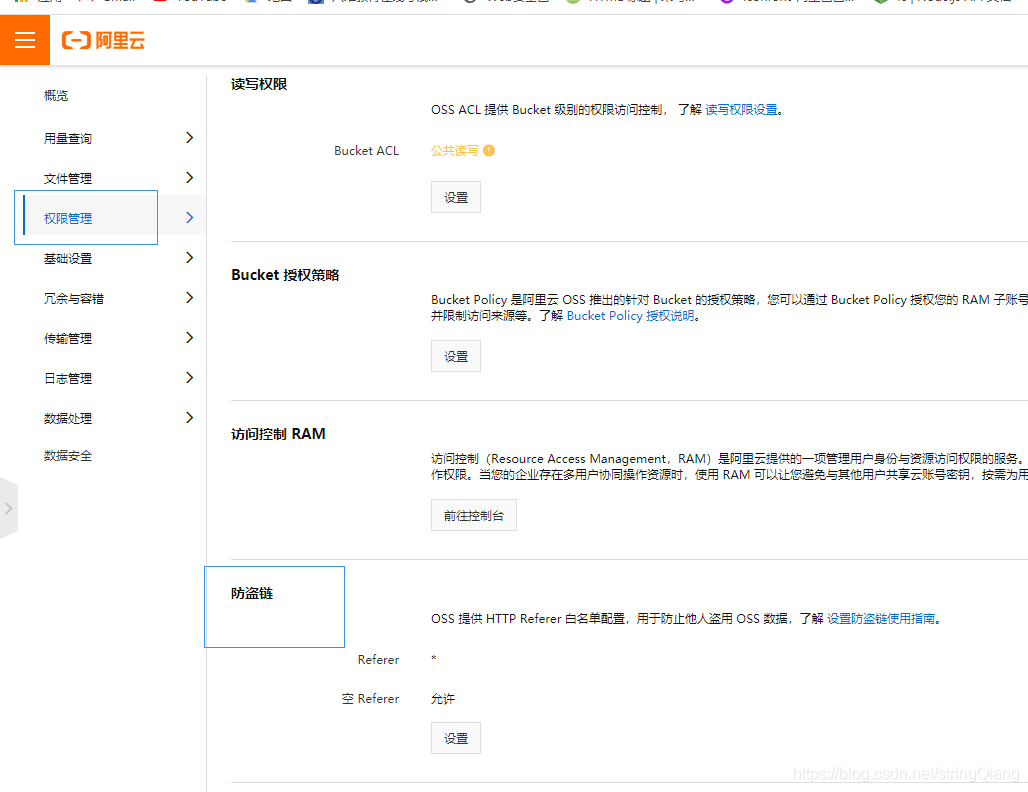Click 前往控制台 button
Image resolution: width=1028 pixels, height=792 pixels.
point(473,515)
